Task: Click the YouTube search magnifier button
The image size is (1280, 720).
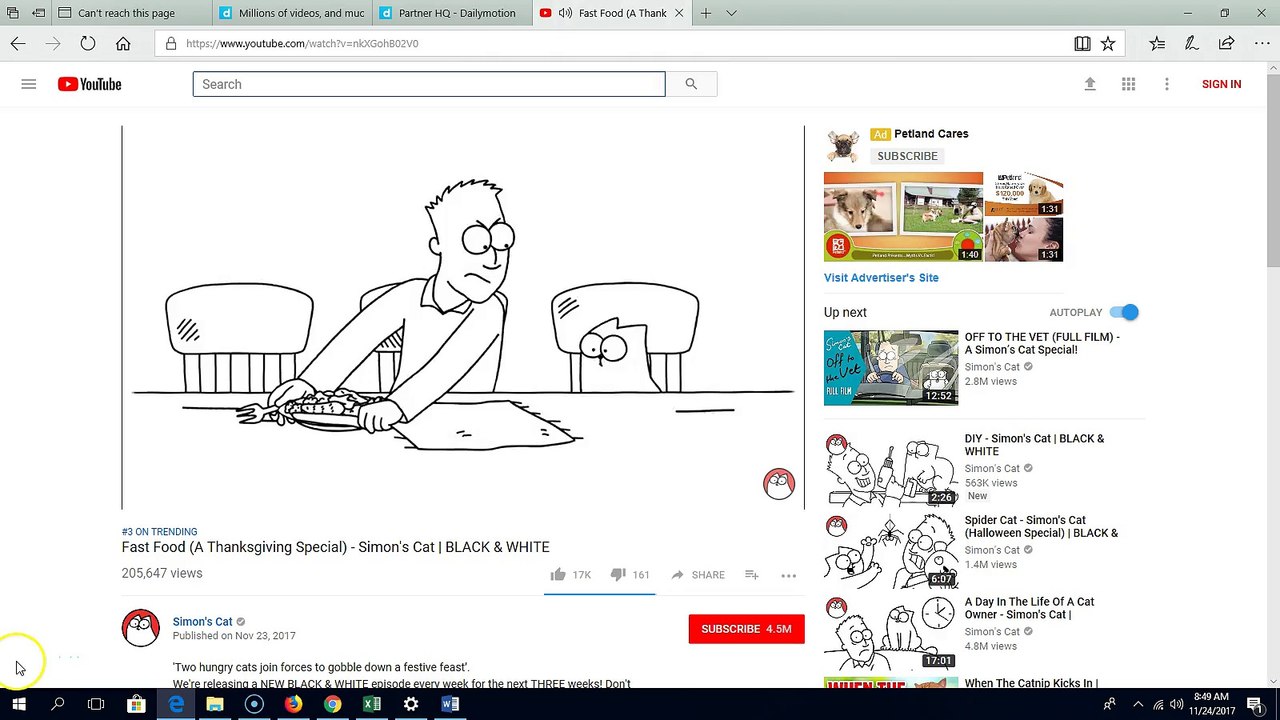Action: pyautogui.click(x=691, y=84)
